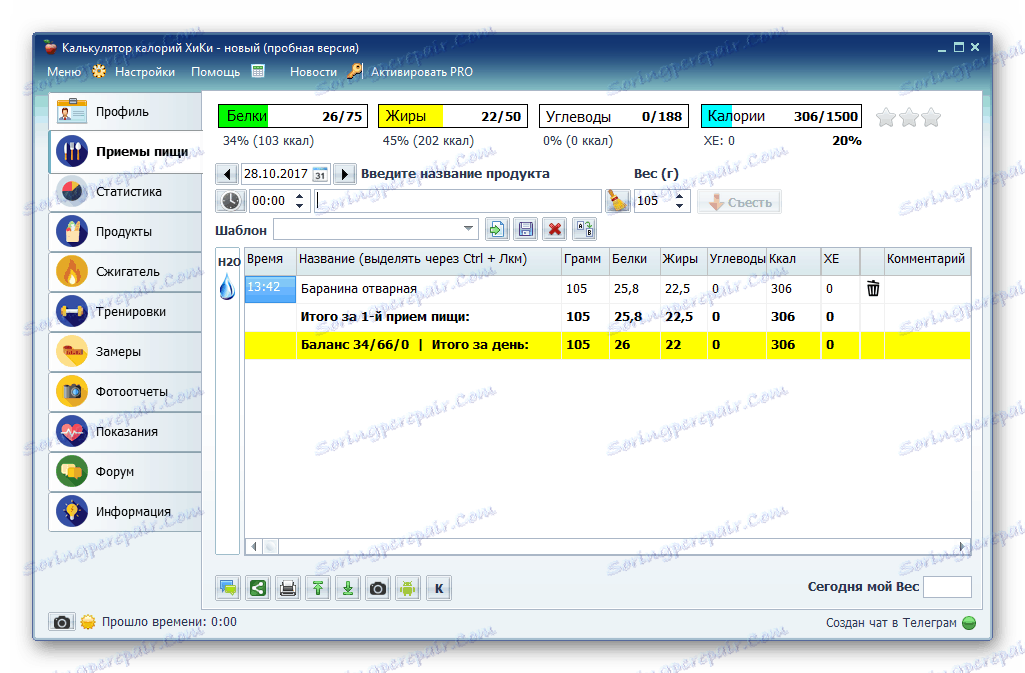Select Баранина отварная row name

point(358,289)
